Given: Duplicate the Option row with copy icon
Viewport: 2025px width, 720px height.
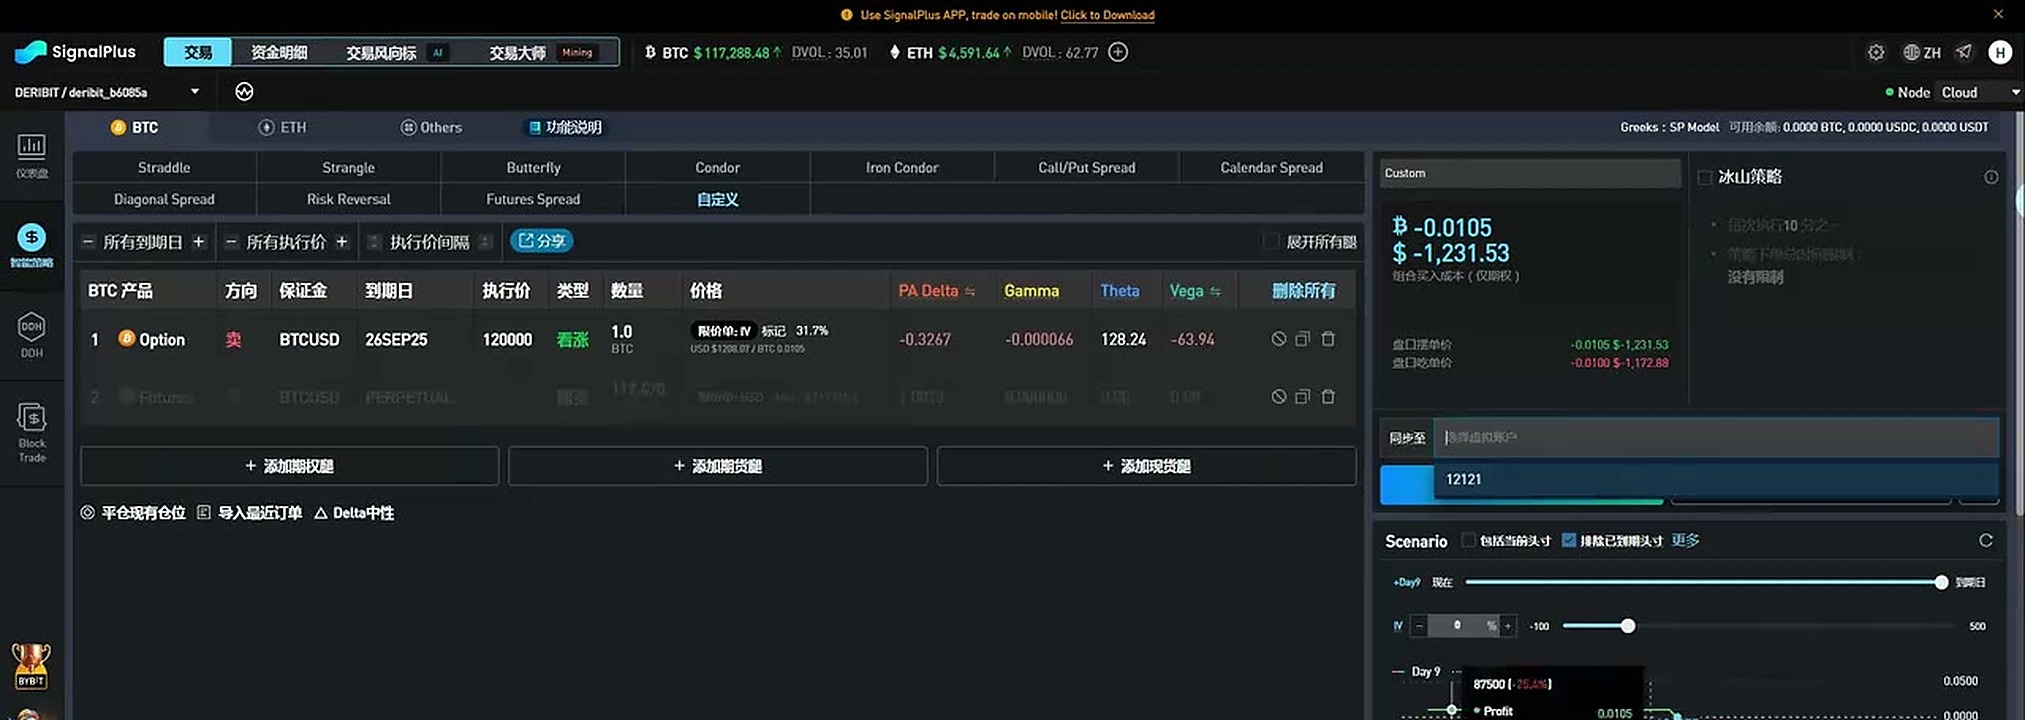Looking at the screenshot, I should coord(1302,339).
